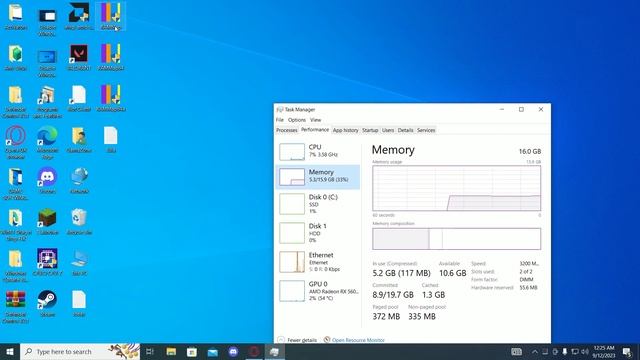
Task: Open the Discord desktop shortcut
Action: coord(47,180)
